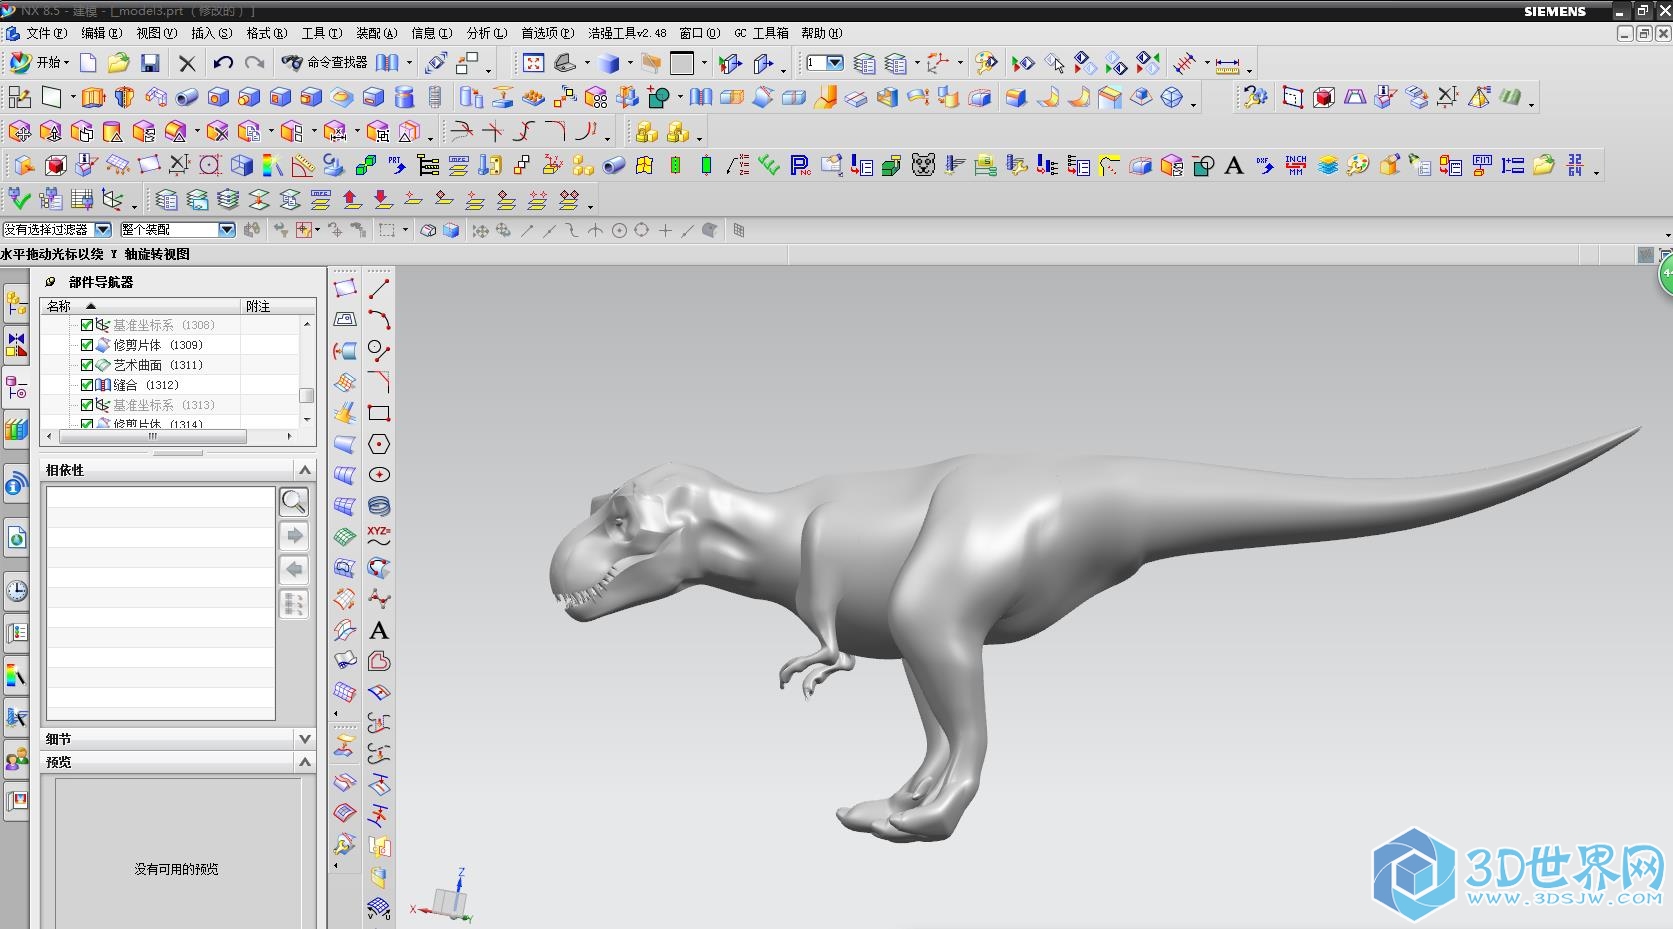Open the 插入(S) menu
Screen dimensions: 1673x929
click(x=211, y=33)
